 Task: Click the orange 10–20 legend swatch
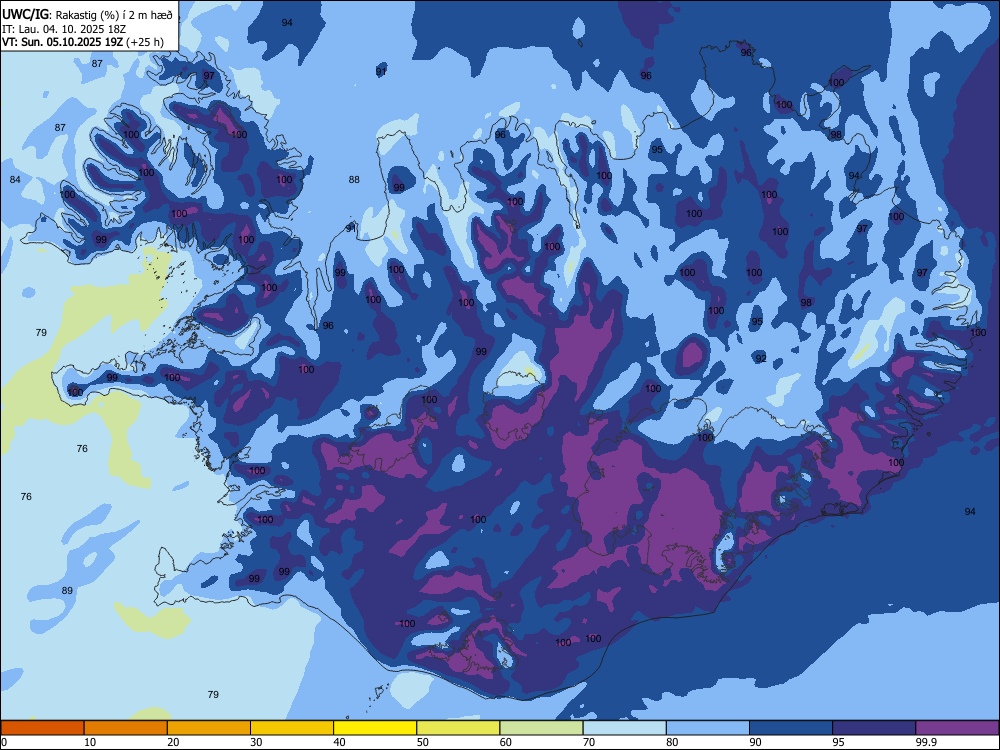coord(126,728)
